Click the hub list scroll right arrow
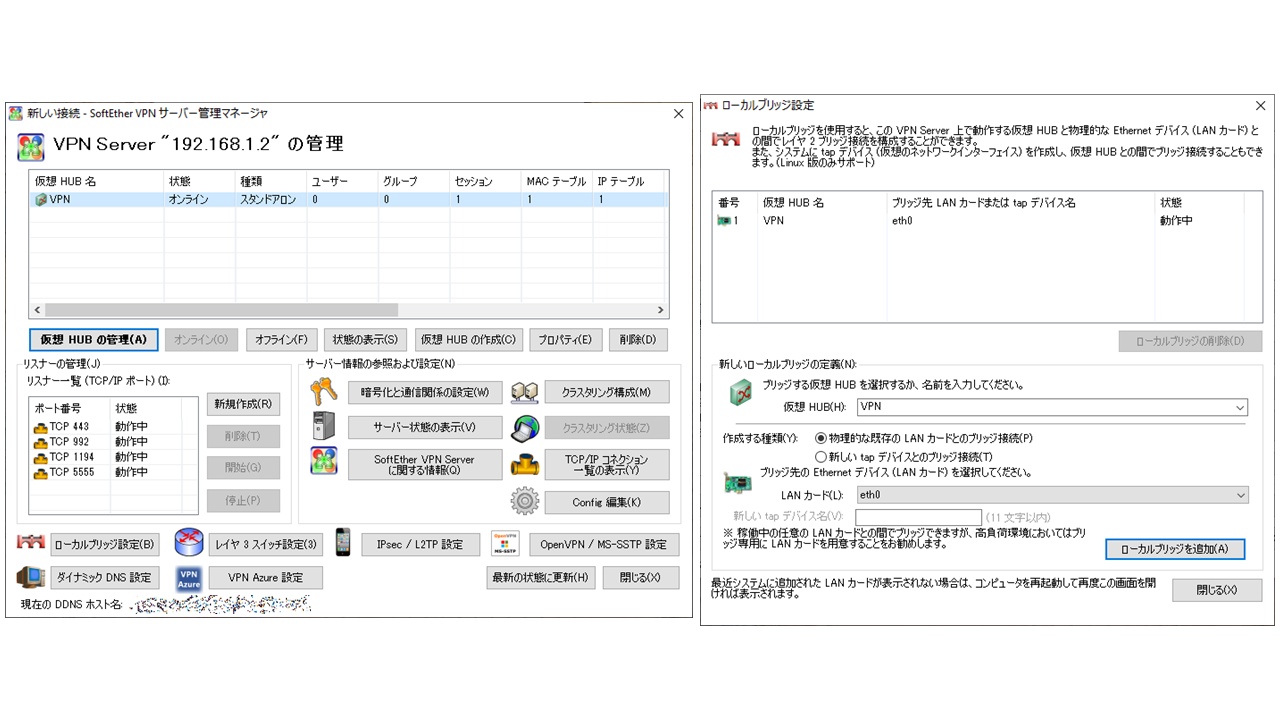Screen dimensions: 1280x720 click(660, 310)
